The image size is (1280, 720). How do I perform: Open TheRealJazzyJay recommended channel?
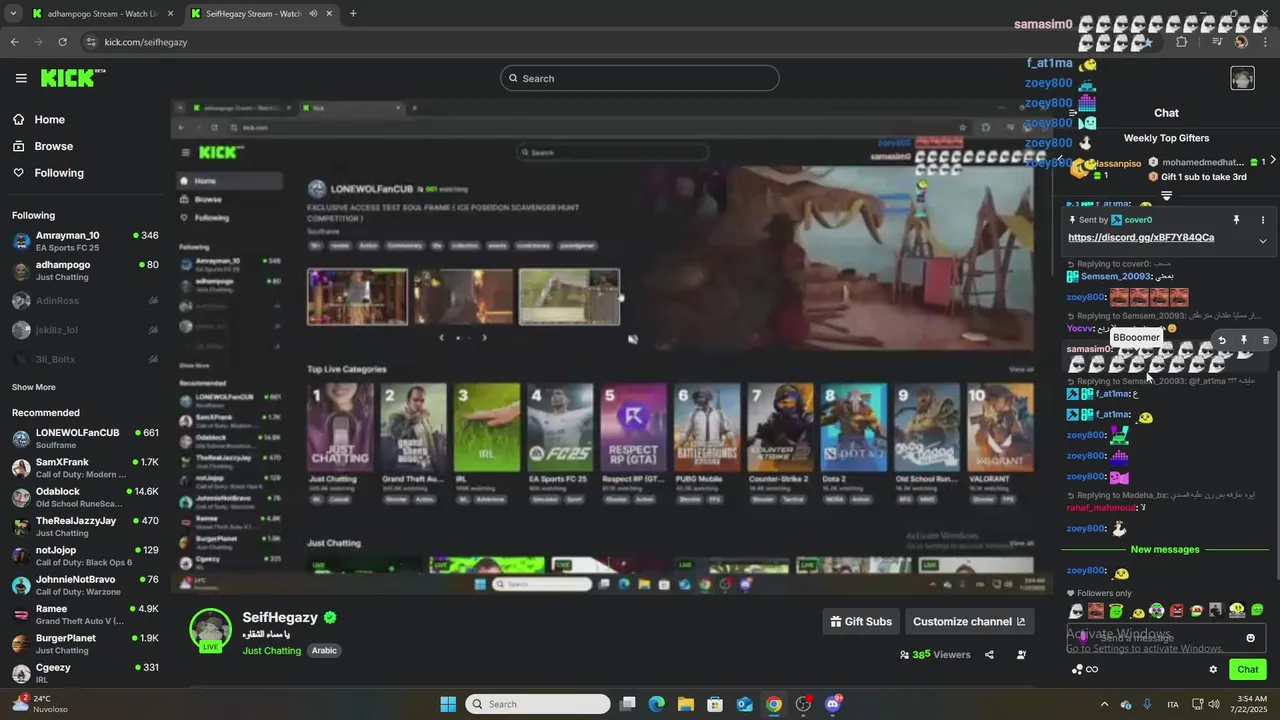click(x=85, y=526)
